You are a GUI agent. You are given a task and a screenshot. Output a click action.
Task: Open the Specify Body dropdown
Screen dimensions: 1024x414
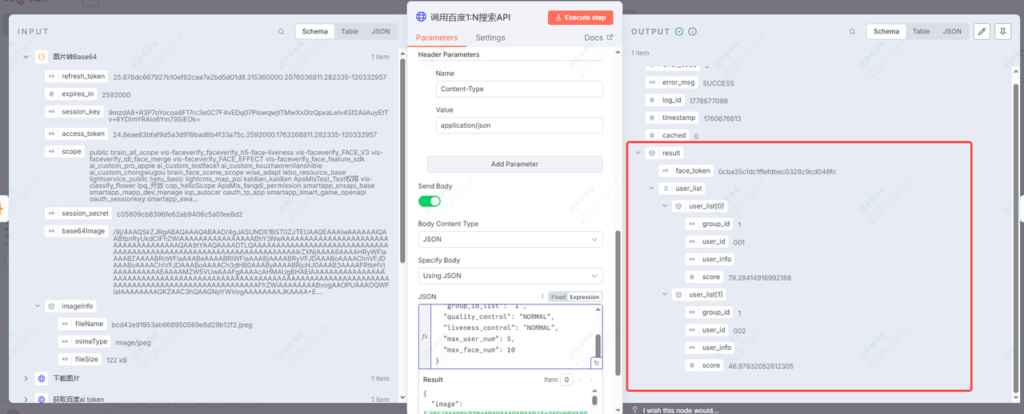[x=509, y=275]
